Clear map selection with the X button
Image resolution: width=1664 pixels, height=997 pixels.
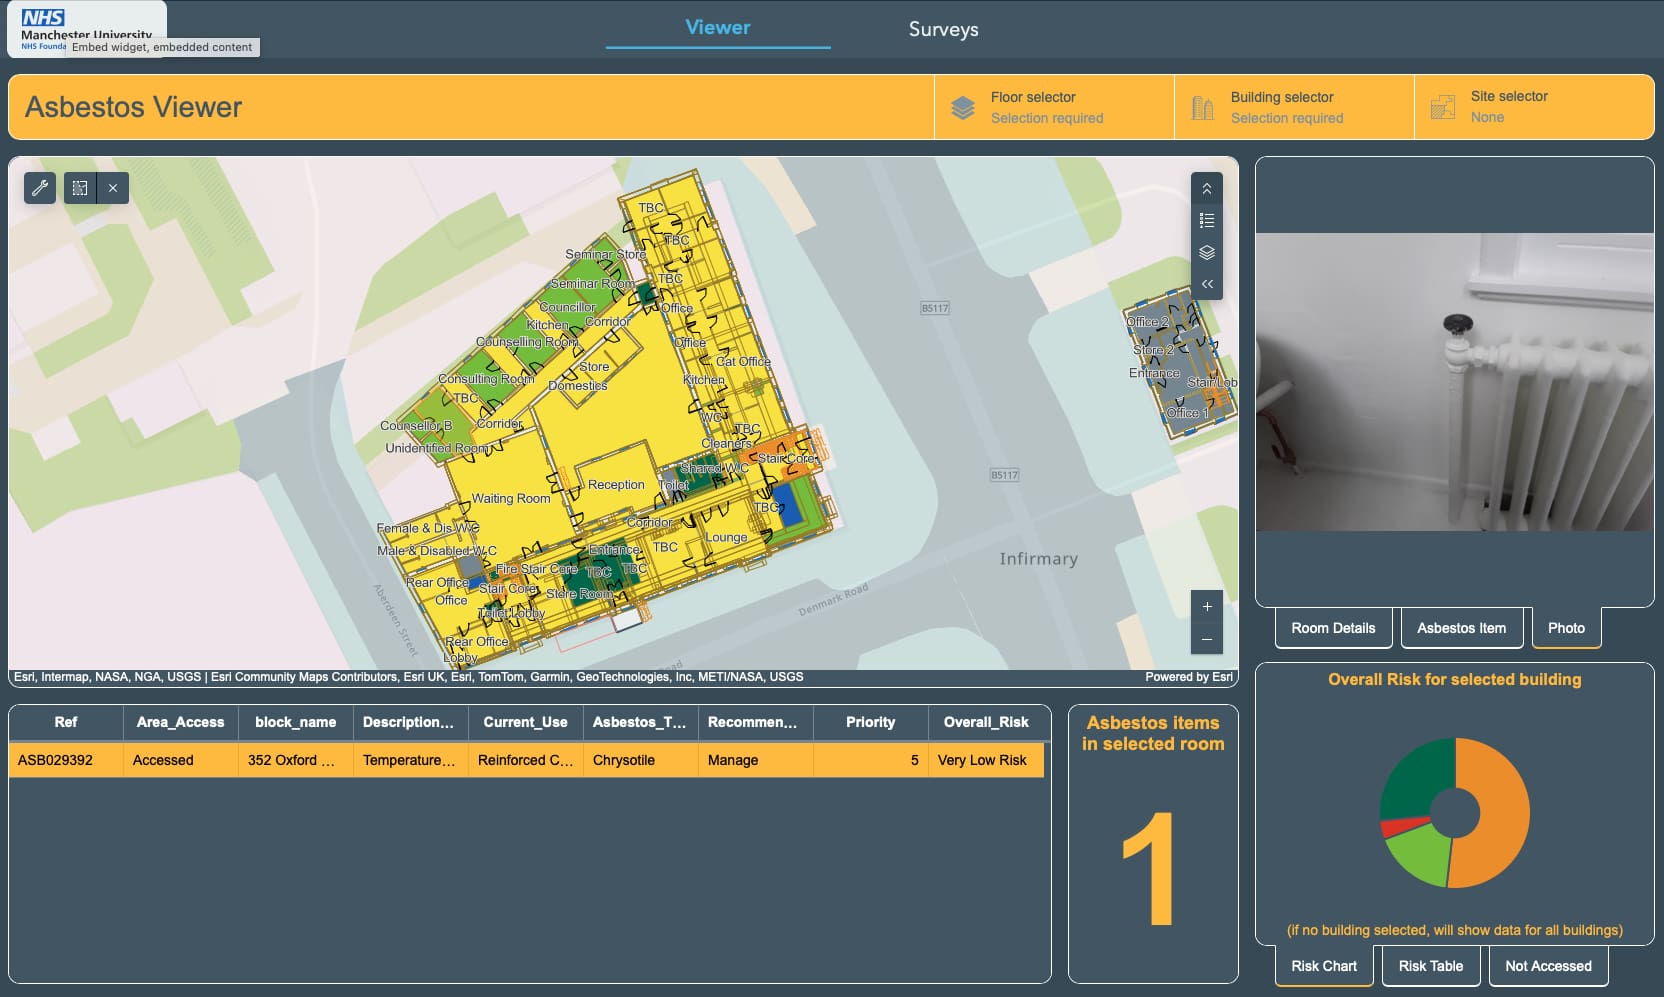click(113, 188)
